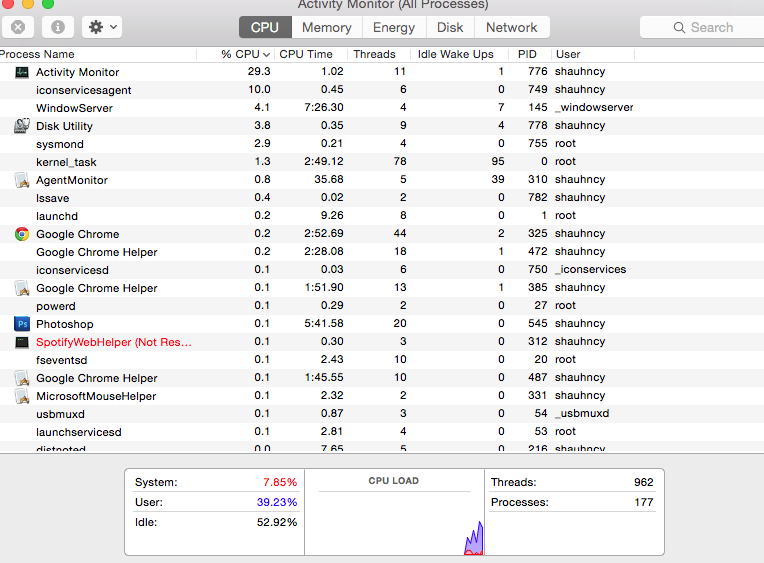Click the _iconservices user cell
This screenshot has height=563, width=764.
(x=591, y=269)
